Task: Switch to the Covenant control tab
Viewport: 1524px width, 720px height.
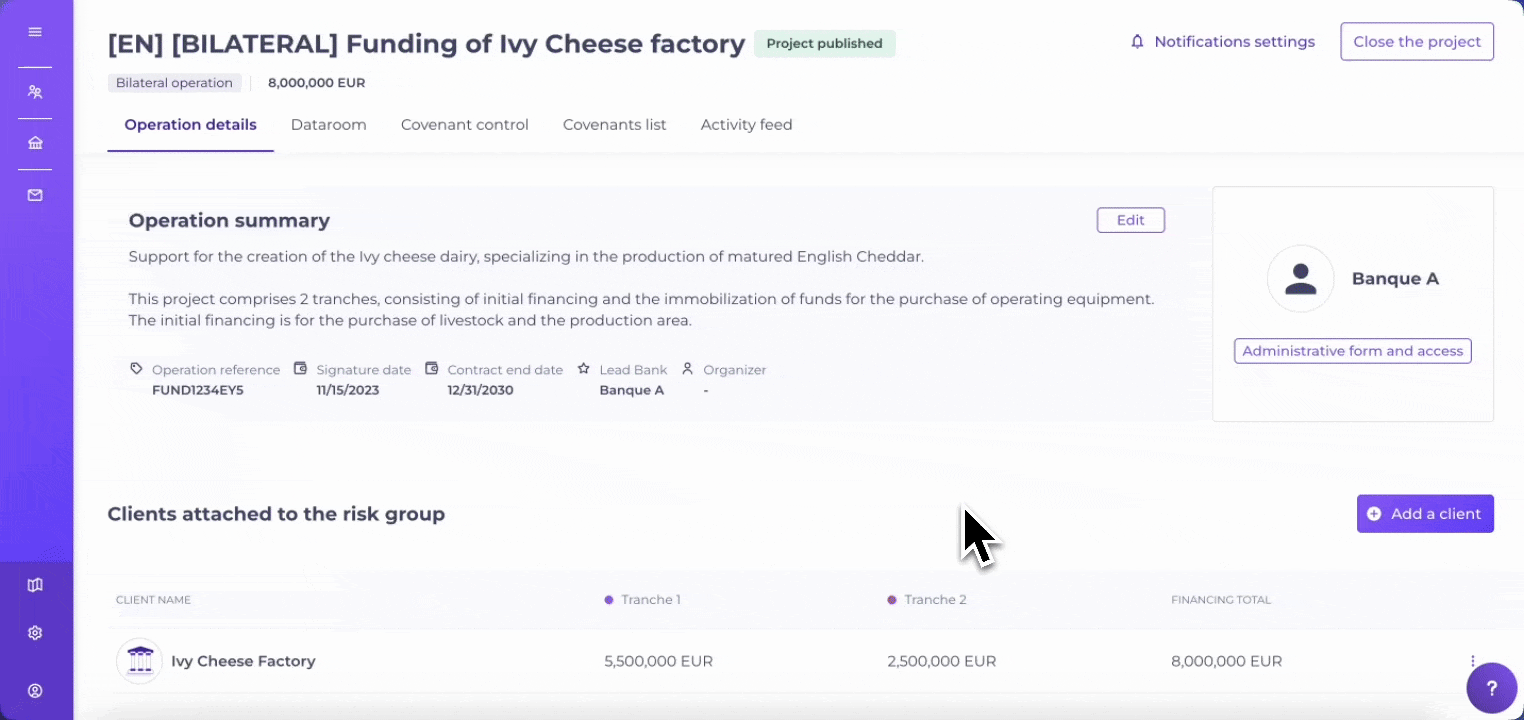Action: (x=464, y=125)
